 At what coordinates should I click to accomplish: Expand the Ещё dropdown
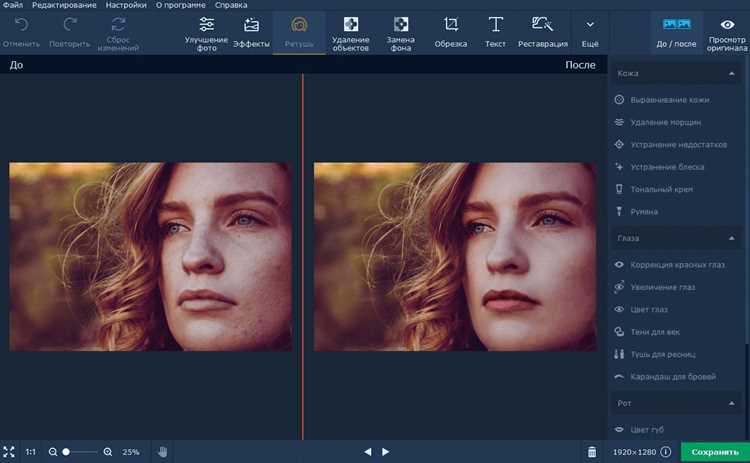point(590,33)
